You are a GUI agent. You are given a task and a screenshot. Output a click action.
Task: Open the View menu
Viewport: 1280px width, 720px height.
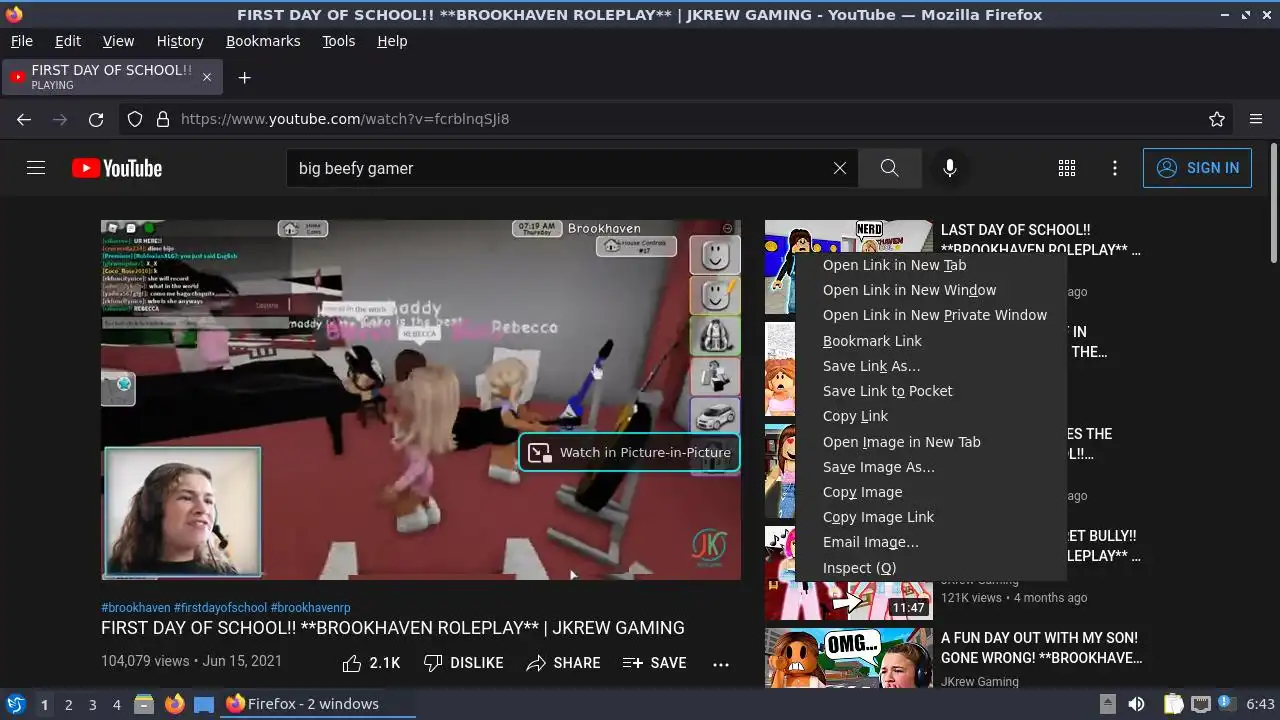[x=118, y=41]
